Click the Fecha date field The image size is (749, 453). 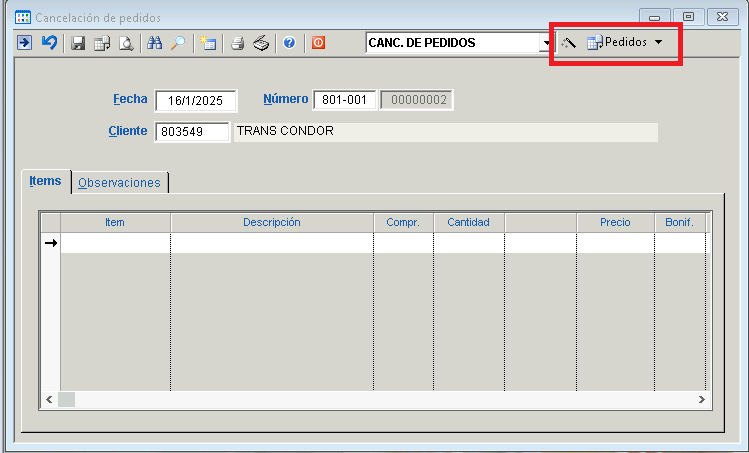(195, 100)
